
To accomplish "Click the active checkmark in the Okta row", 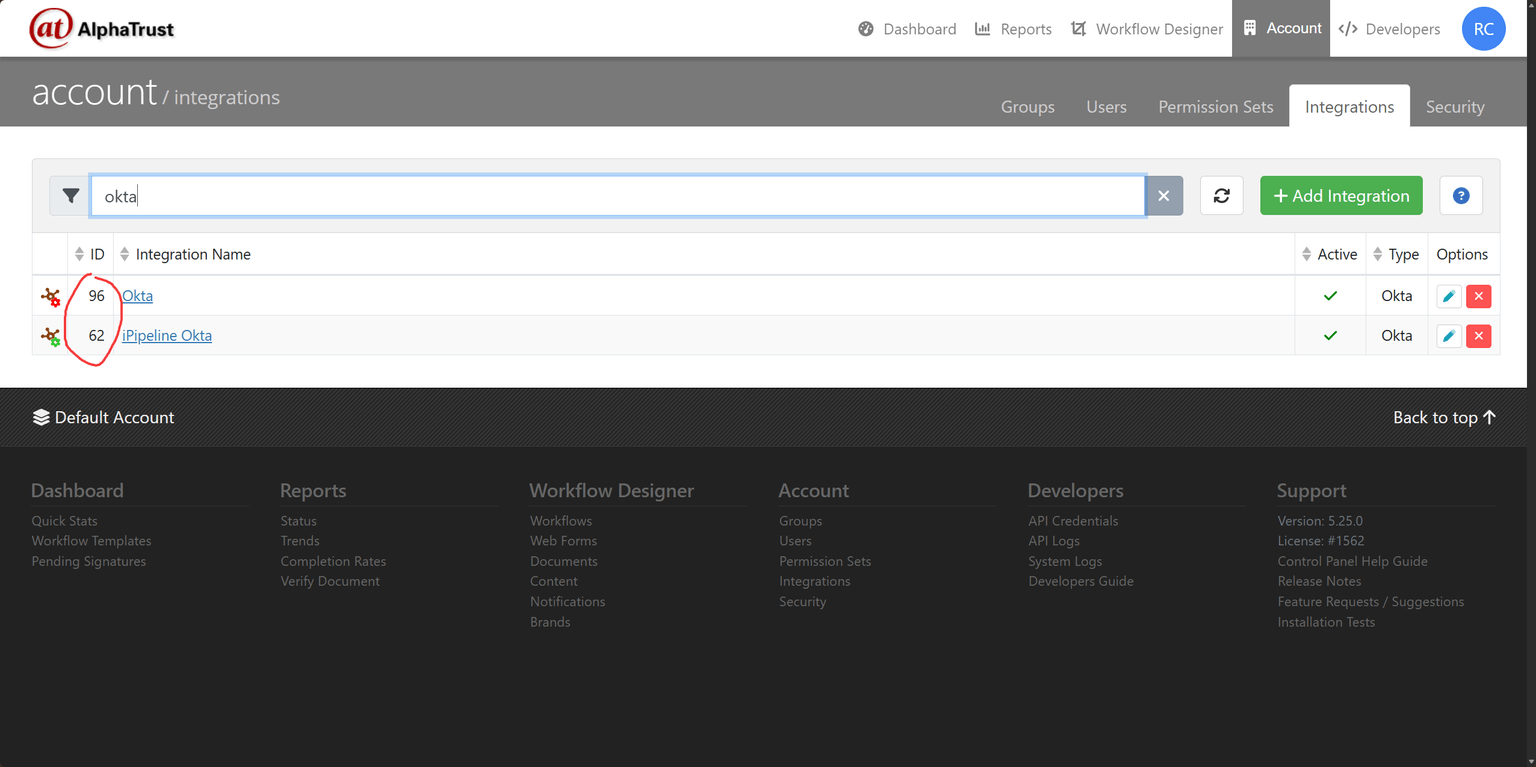I will 1330,296.
